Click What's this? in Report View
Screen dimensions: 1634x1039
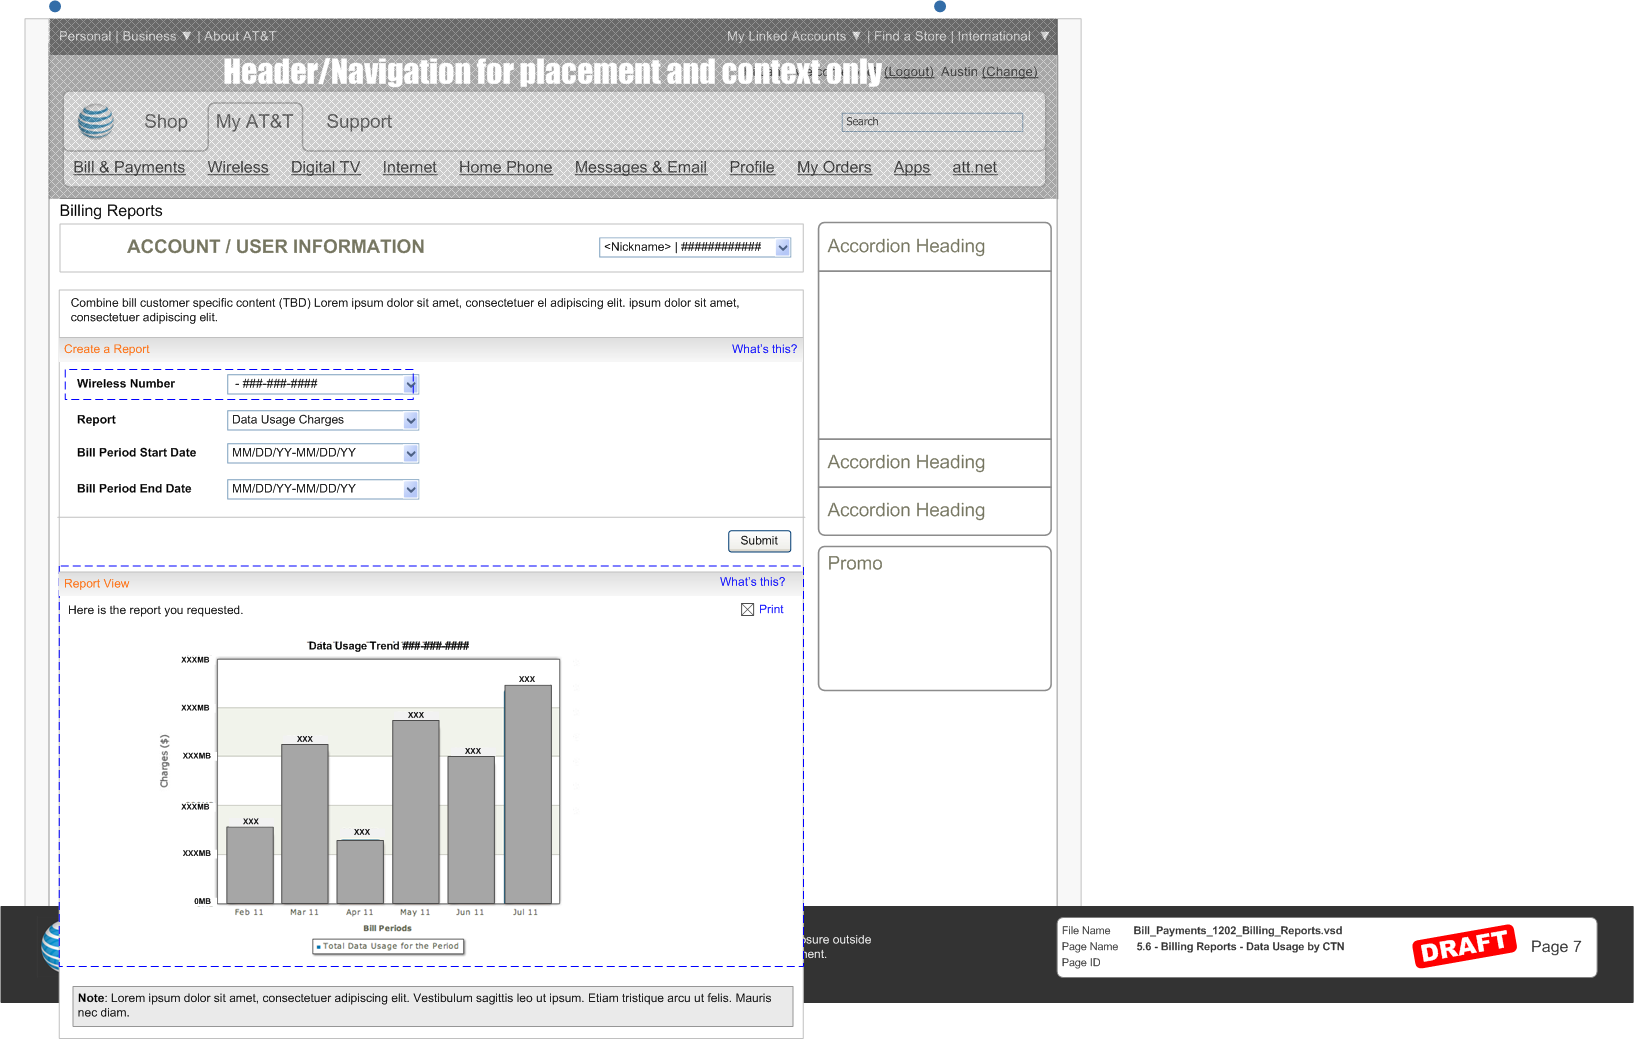click(x=752, y=582)
